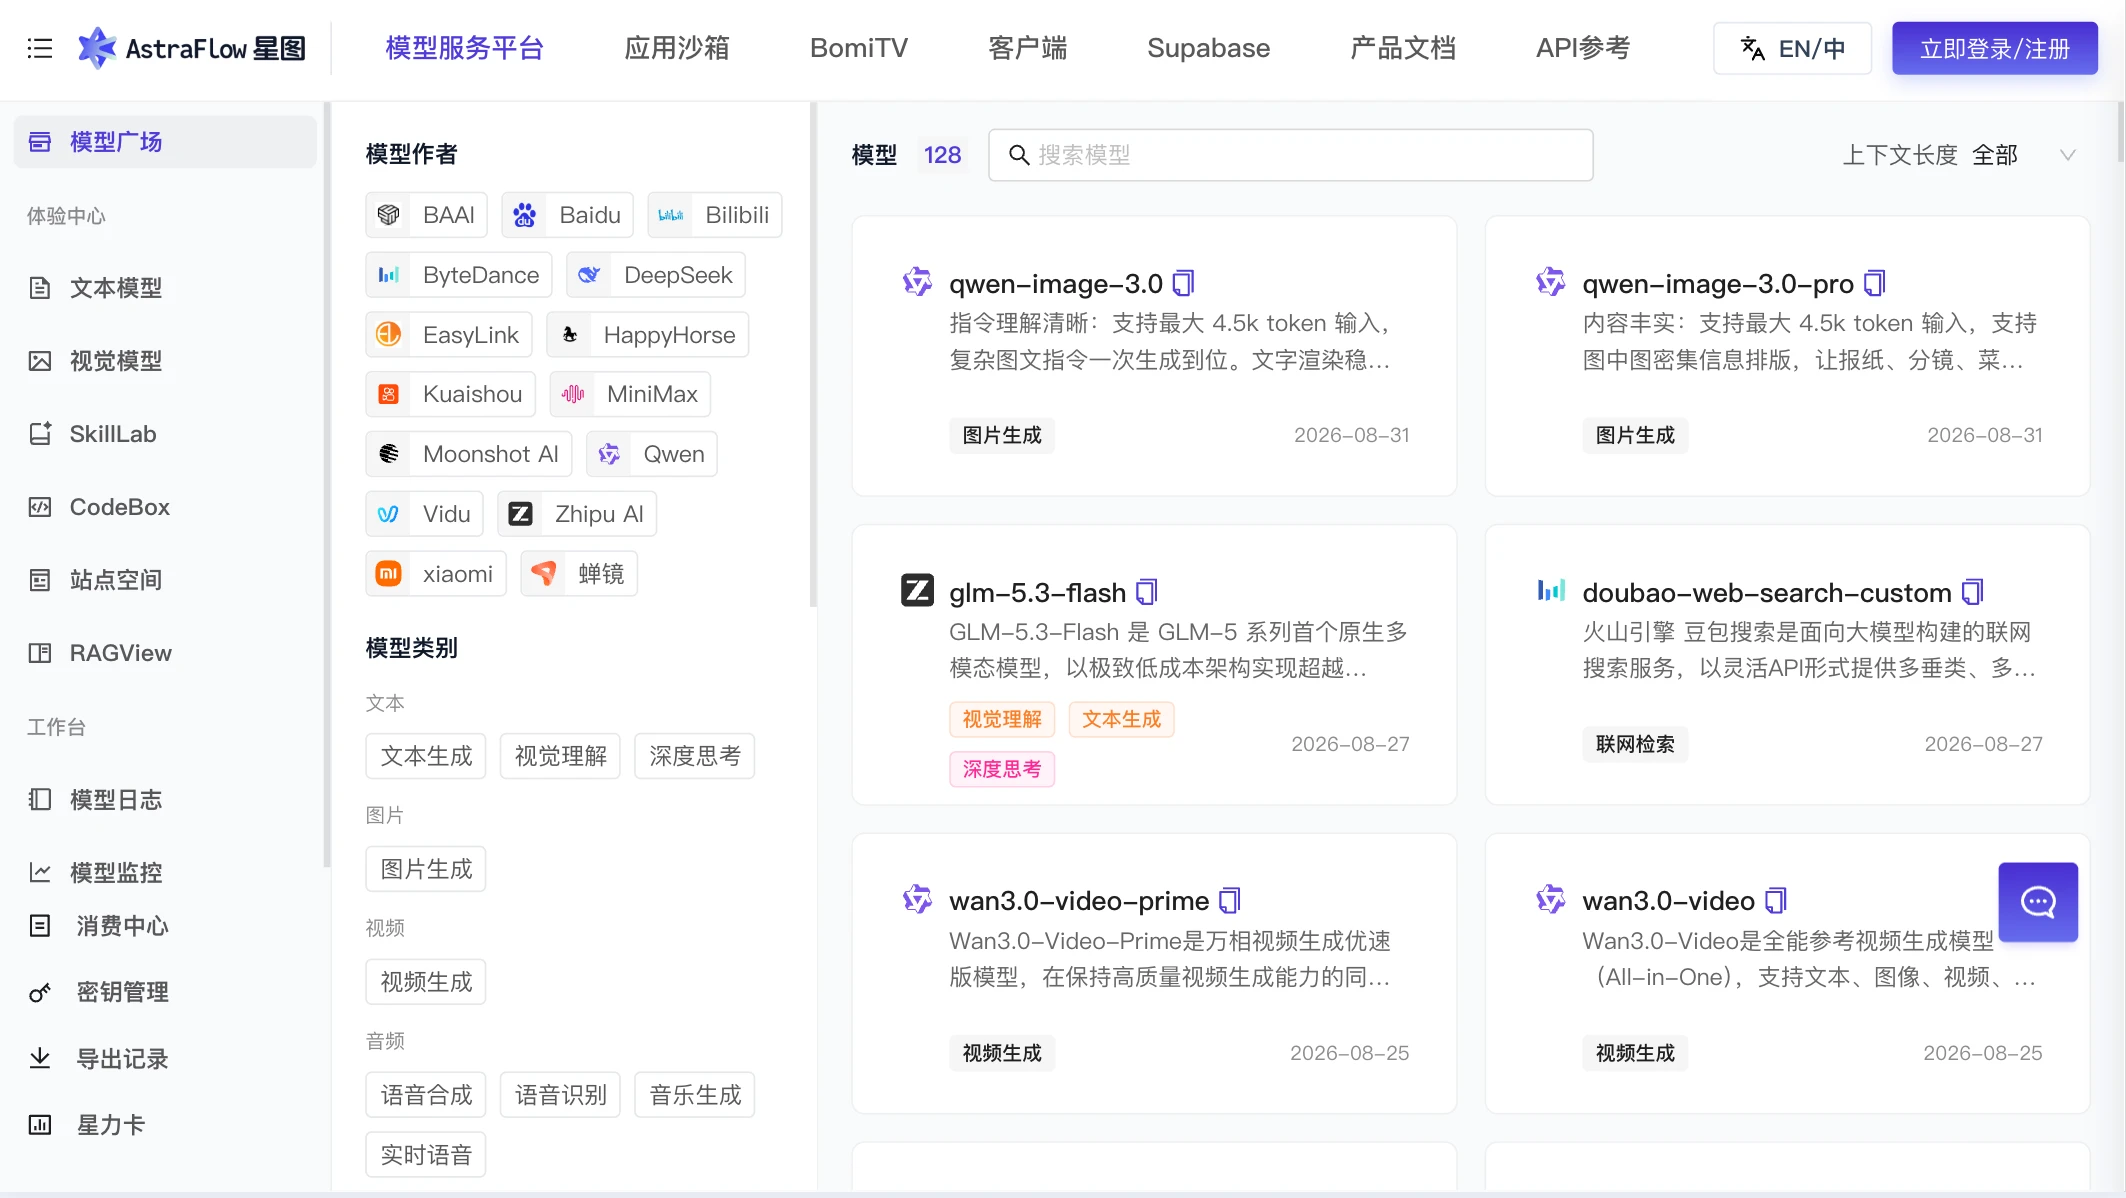Click the 视频生成 category filter
The image size is (2126, 1198).
click(x=426, y=982)
